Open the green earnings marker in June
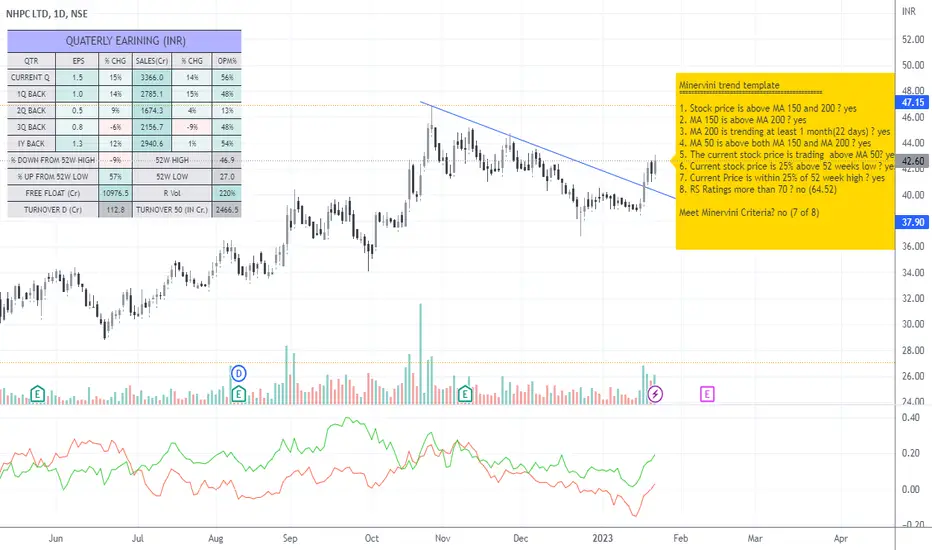The height and width of the screenshot is (550, 932). point(37,394)
